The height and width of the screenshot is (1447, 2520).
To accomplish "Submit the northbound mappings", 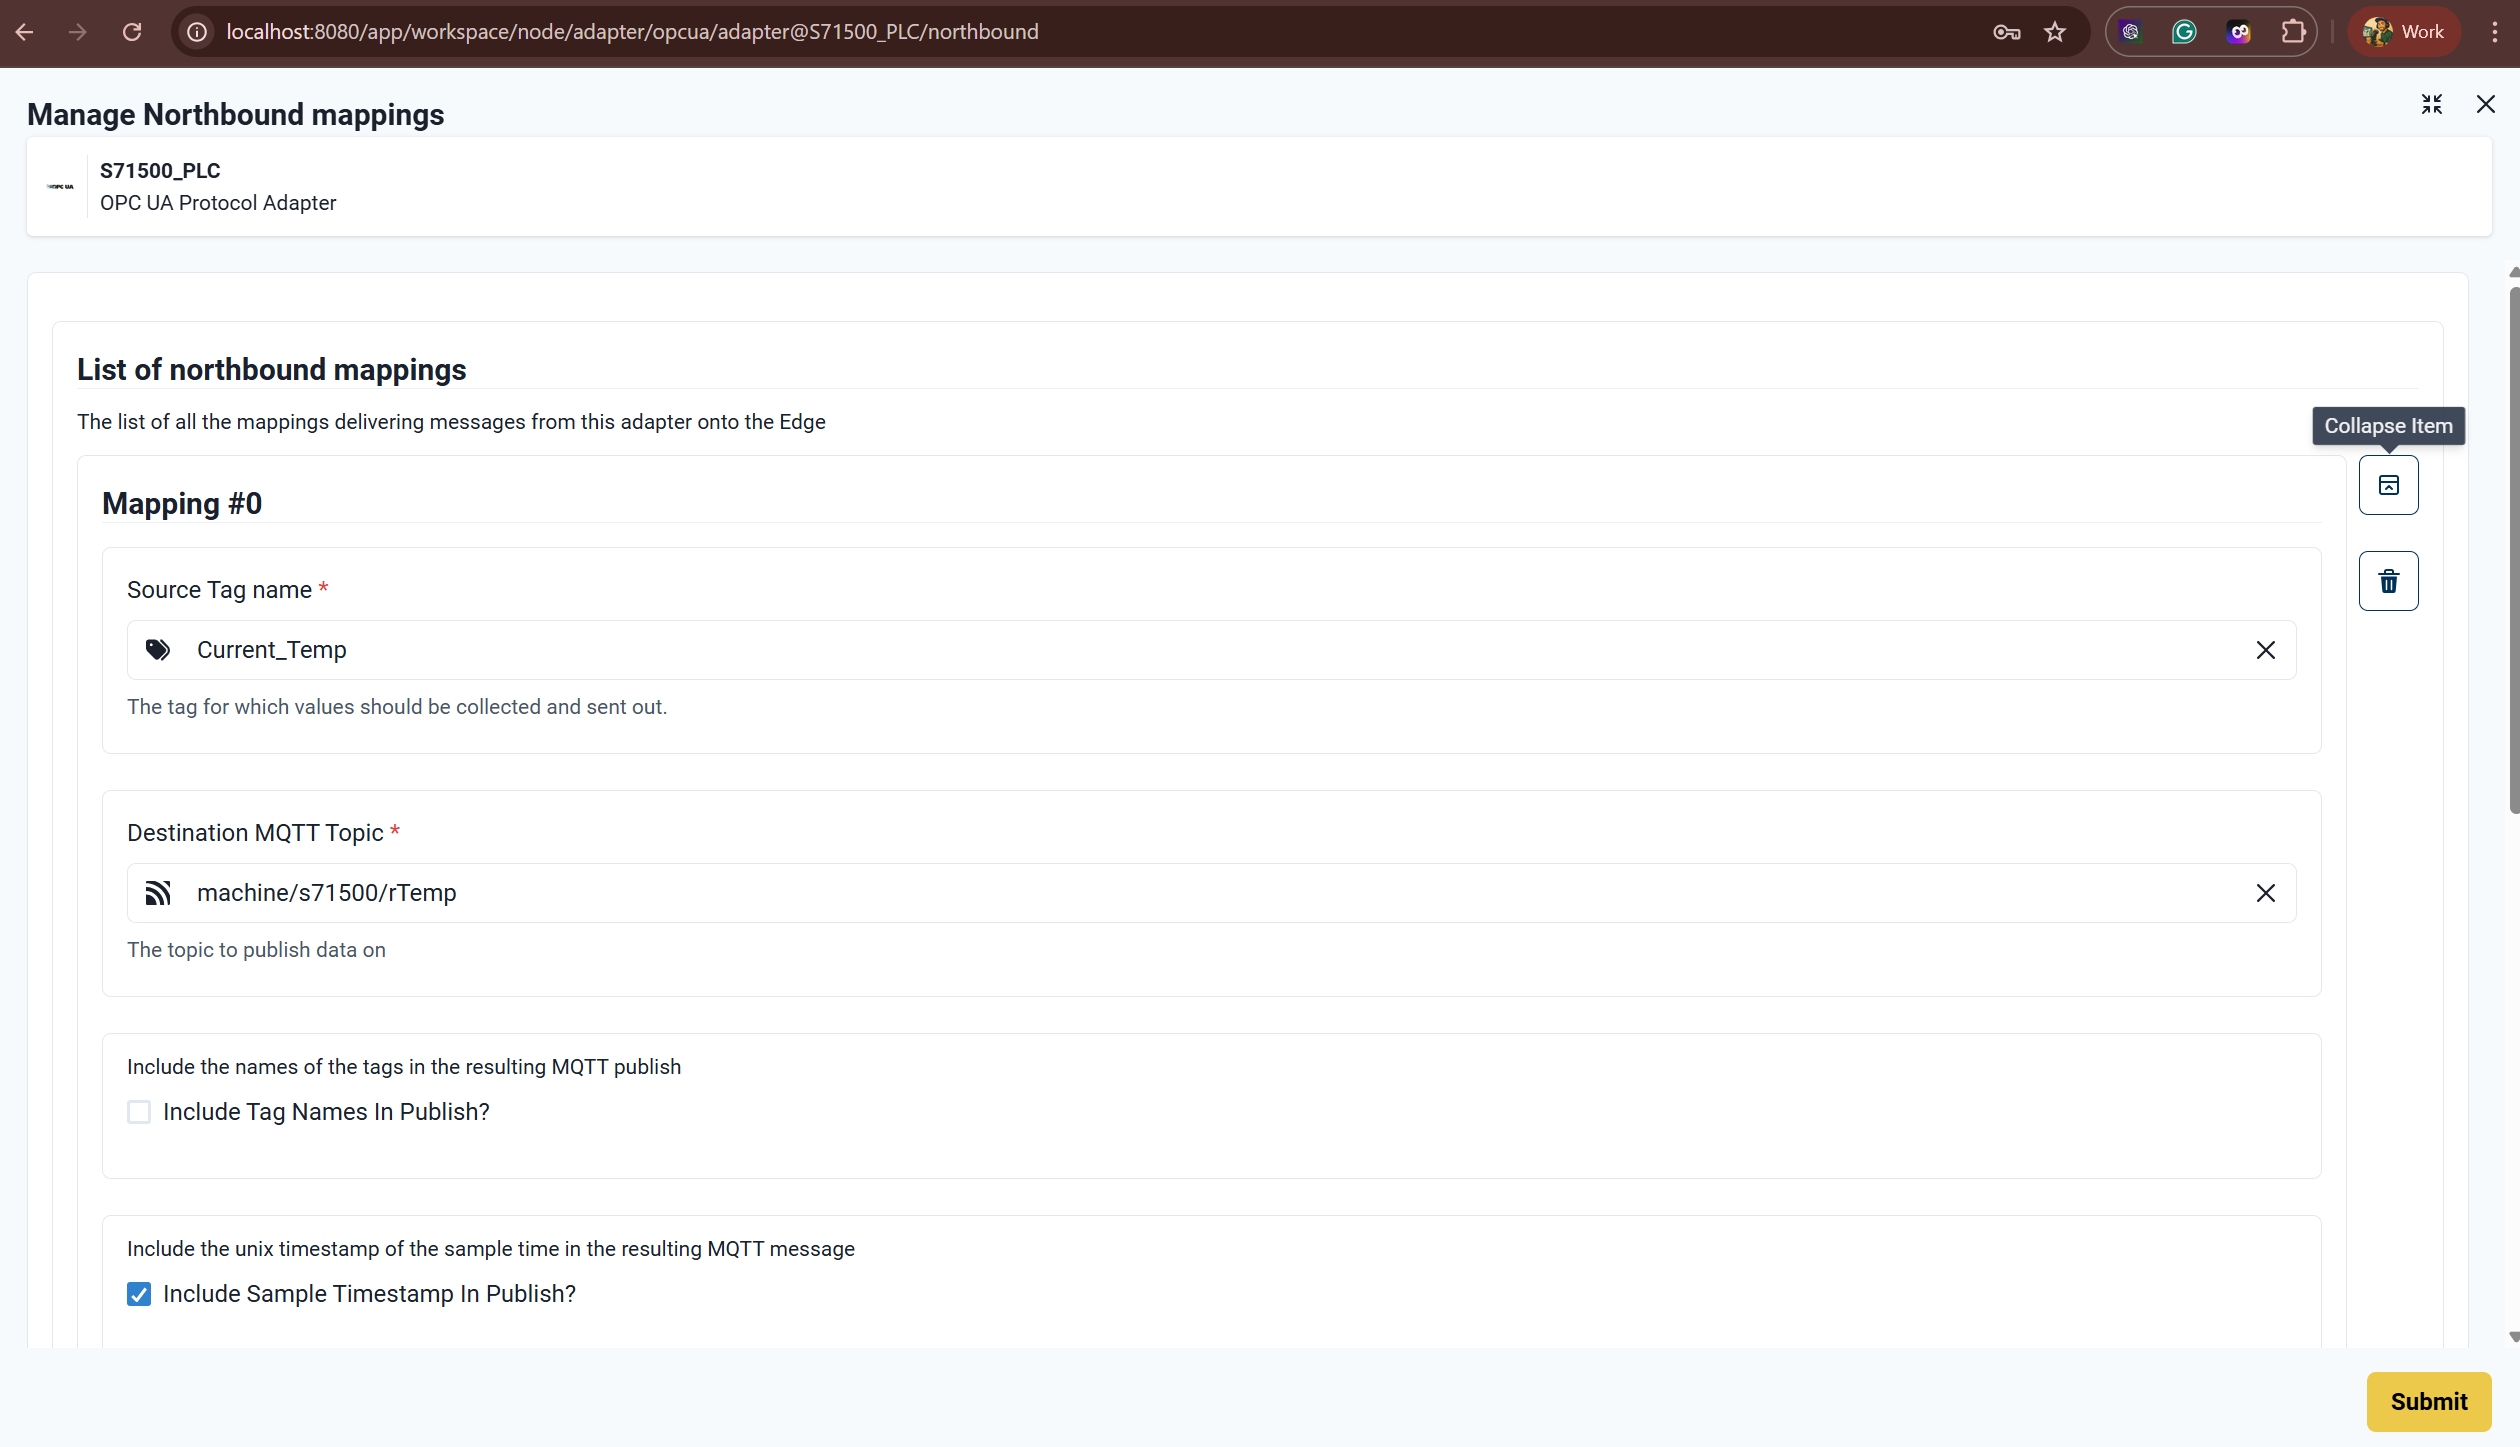I will pos(2428,1401).
